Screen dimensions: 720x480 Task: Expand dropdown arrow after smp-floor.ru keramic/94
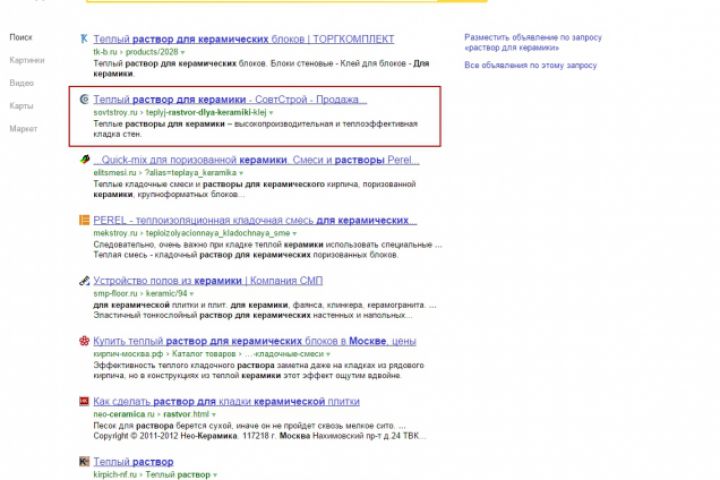click(191, 294)
